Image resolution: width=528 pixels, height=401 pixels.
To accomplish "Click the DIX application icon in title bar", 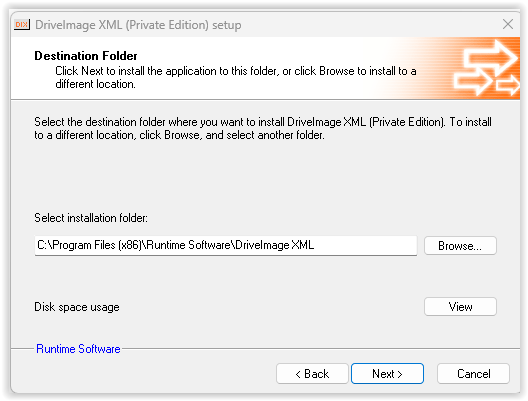I will tap(22, 25).
